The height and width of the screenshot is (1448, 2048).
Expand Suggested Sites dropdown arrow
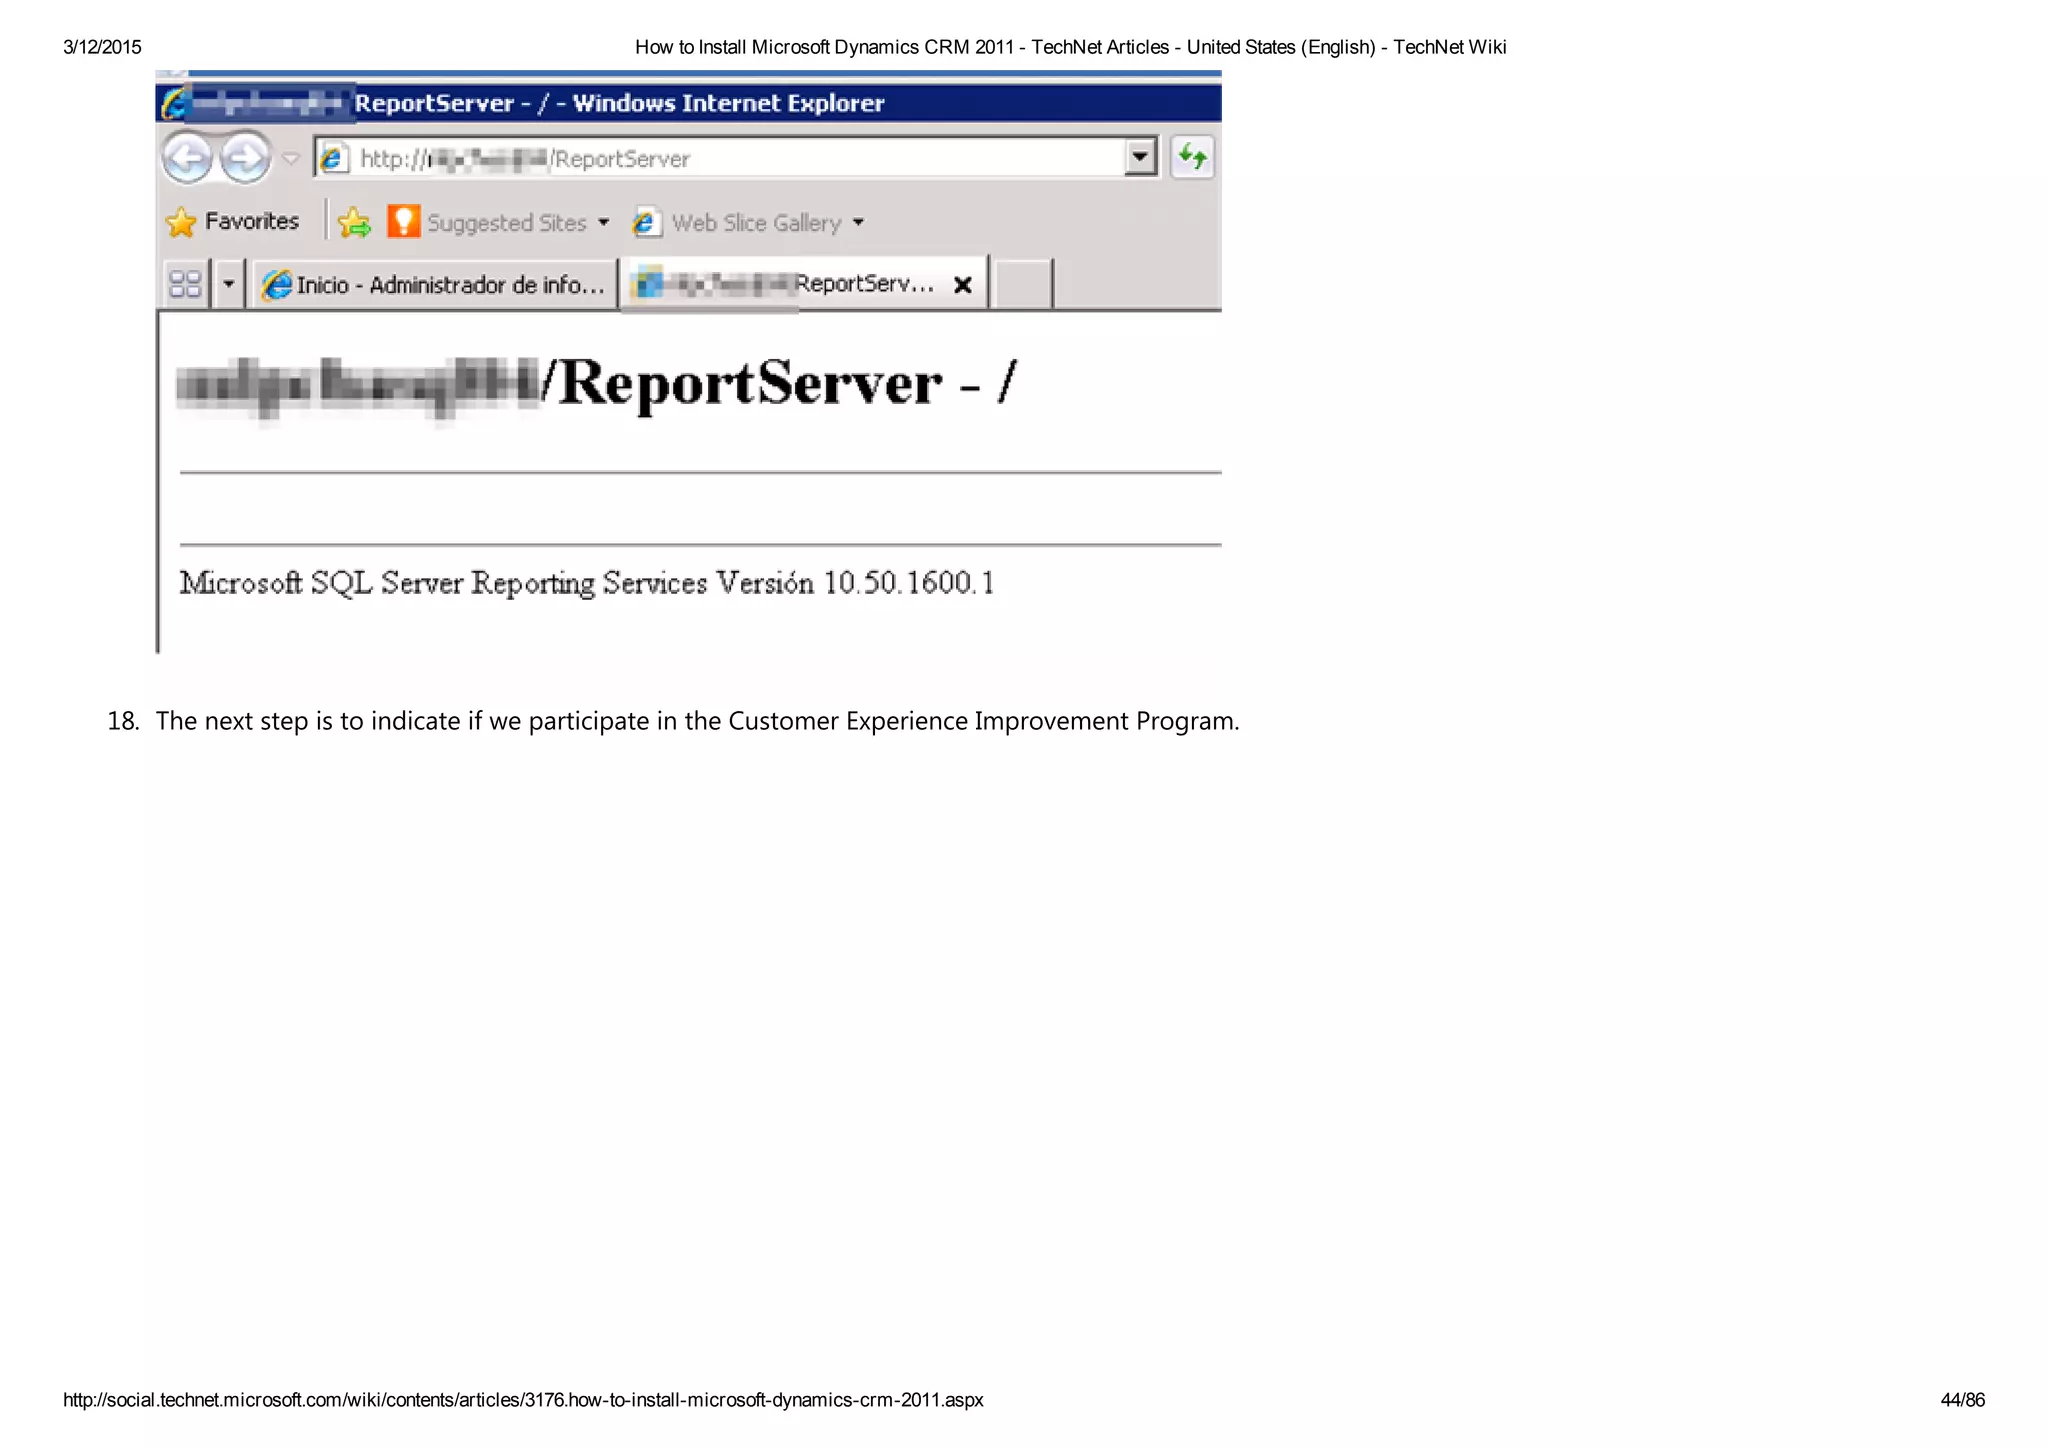(603, 222)
